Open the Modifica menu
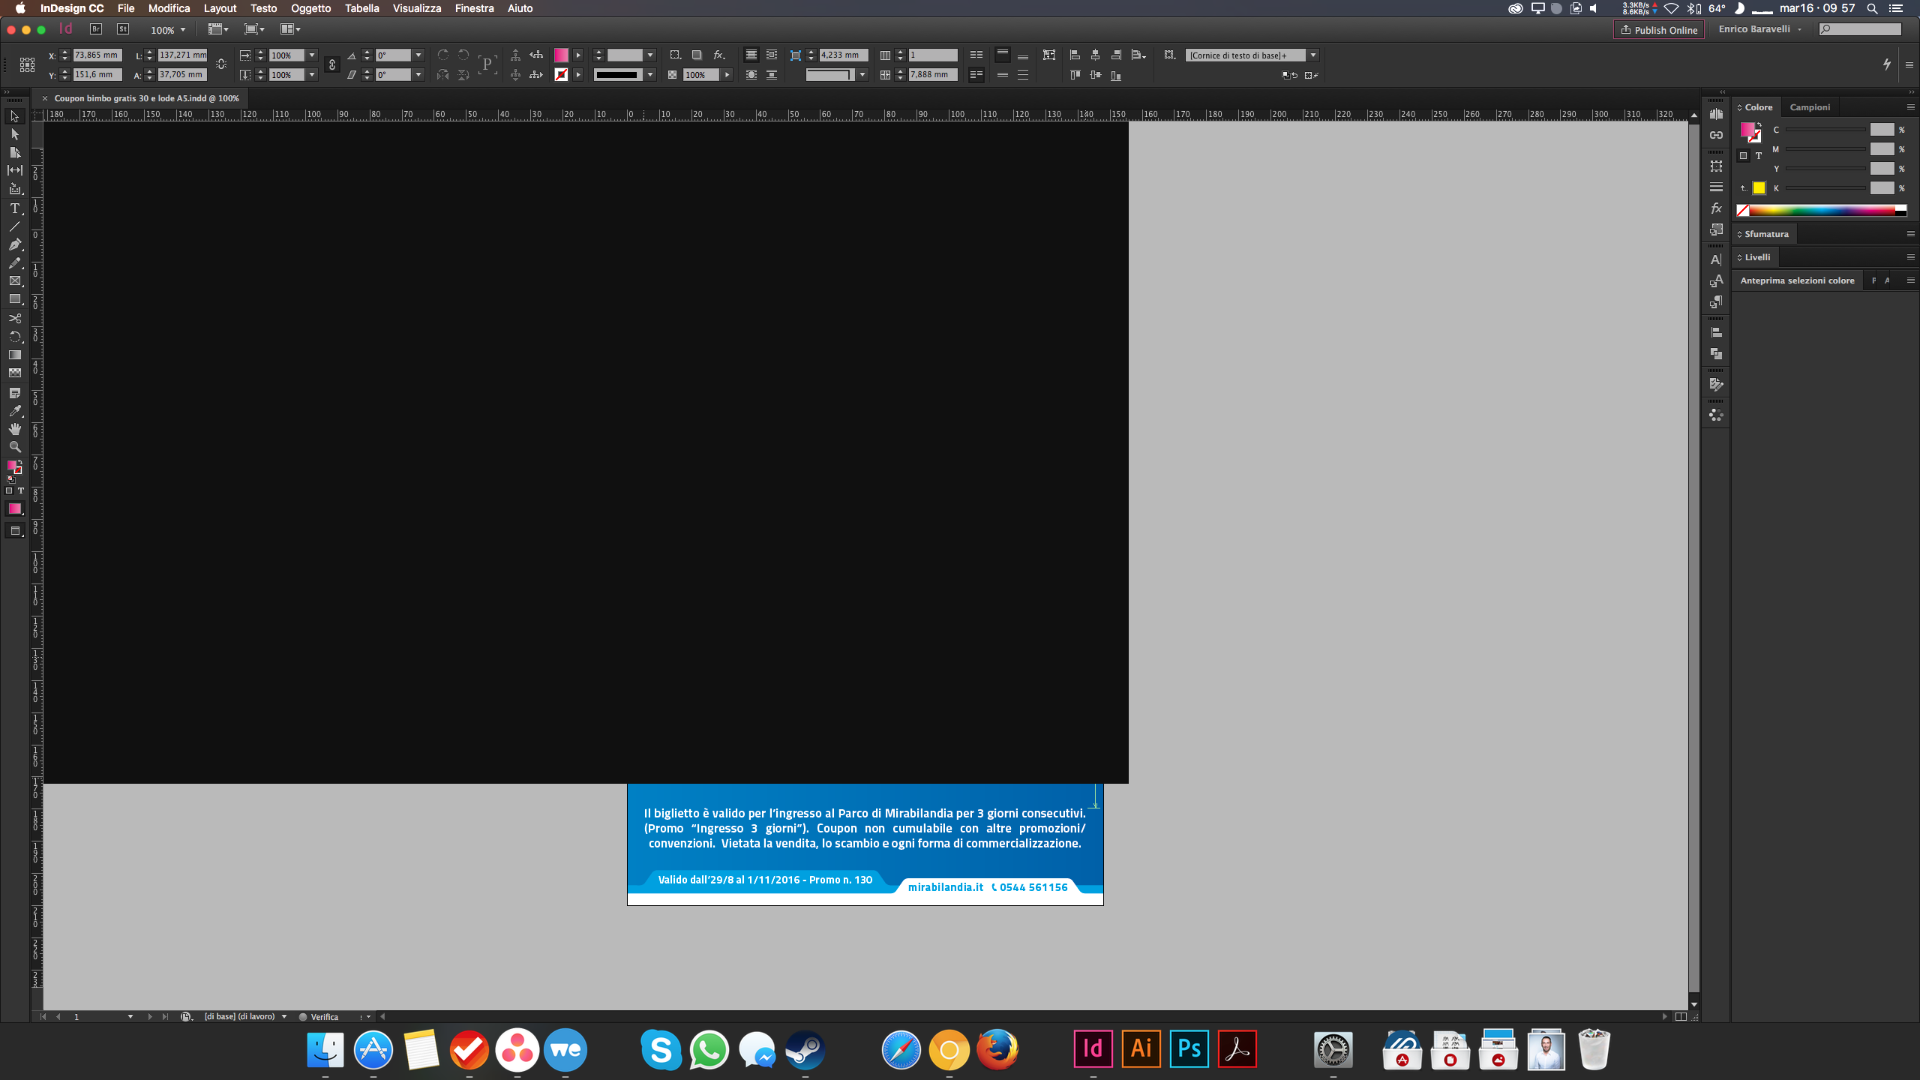This screenshot has height=1080, width=1920. pyautogui.click(x=167, y=8)
